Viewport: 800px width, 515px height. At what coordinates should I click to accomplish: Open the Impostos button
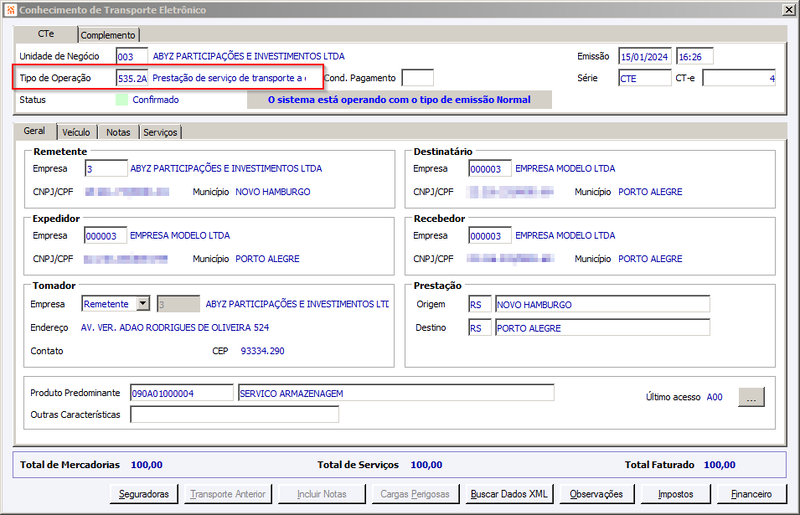(x=676, y=494)
